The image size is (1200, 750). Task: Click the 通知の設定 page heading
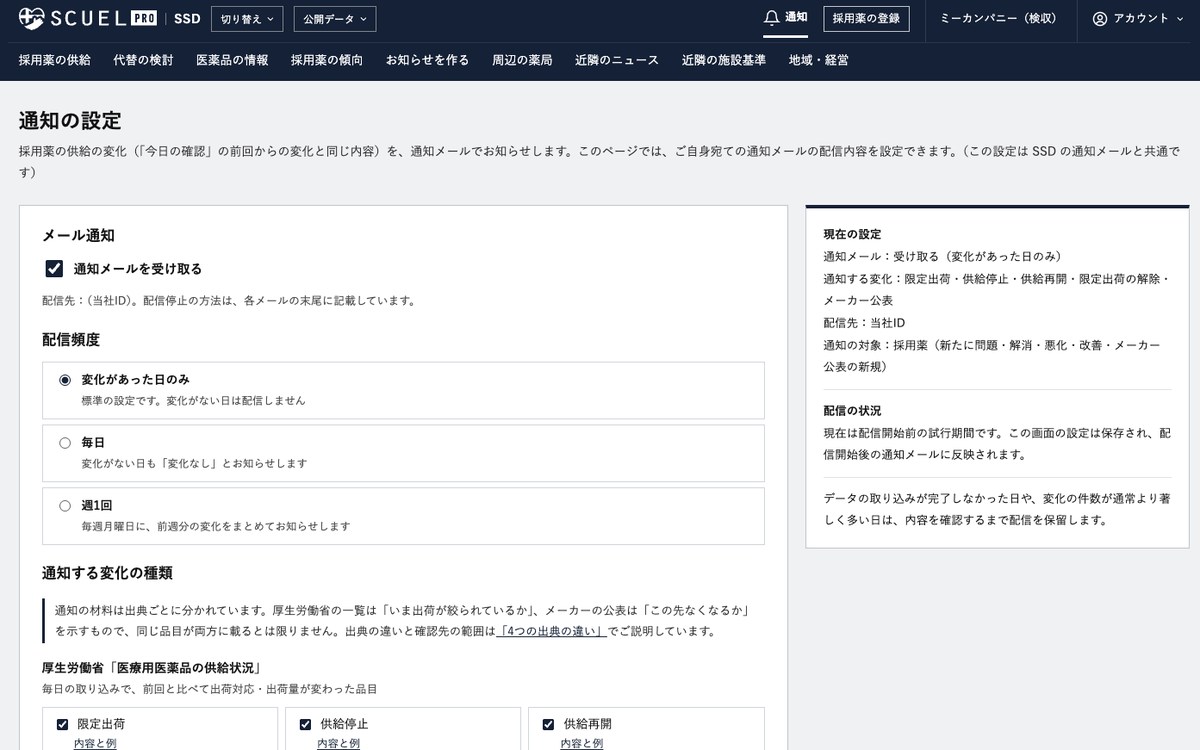click(70, 121)
